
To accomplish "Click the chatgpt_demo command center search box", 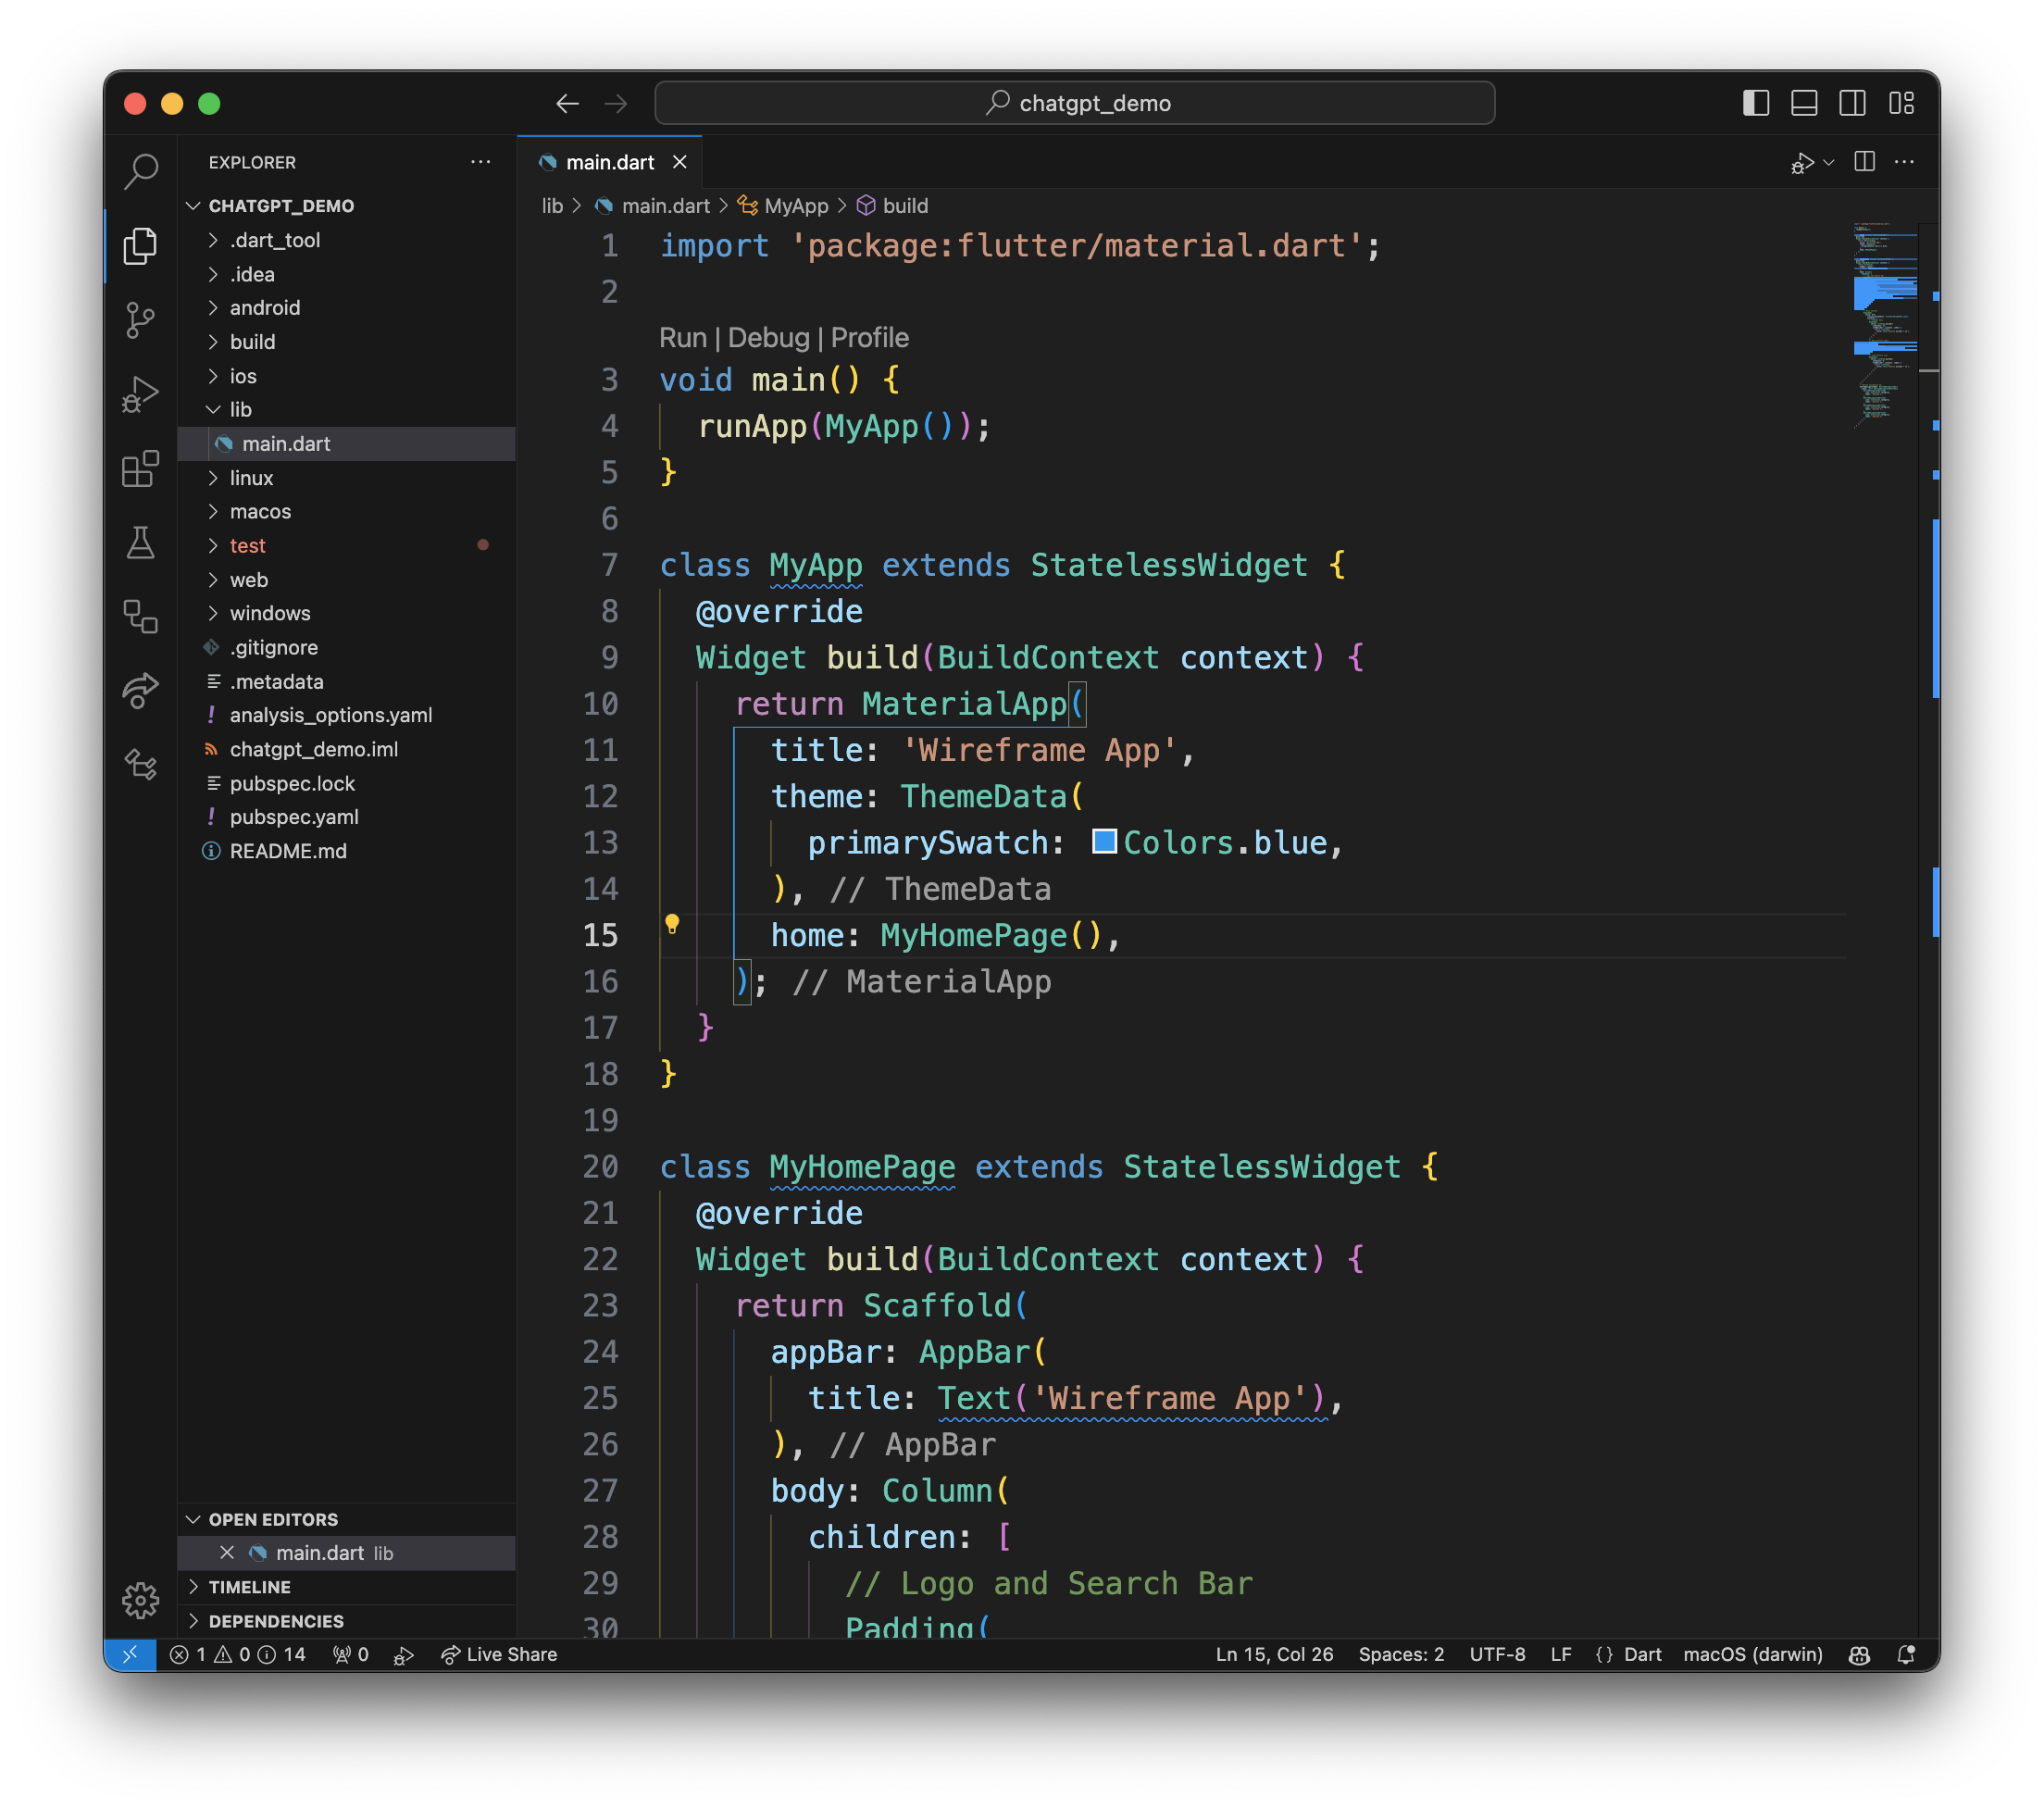I will 1075,103.
